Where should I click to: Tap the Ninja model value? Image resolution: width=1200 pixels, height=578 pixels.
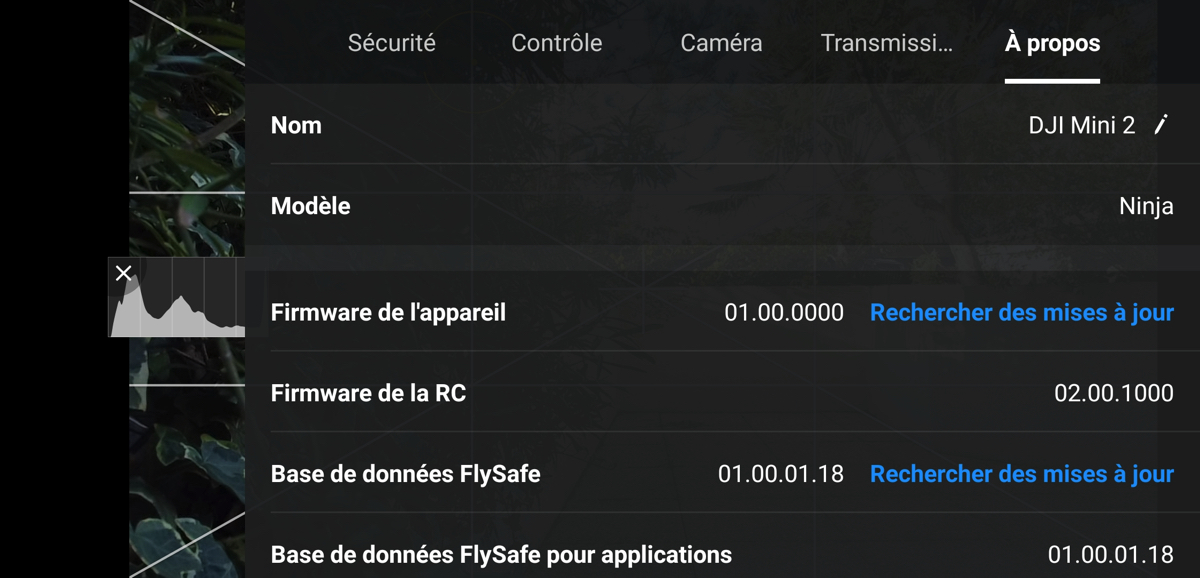pyautogui.click(x=1146, y=207)
